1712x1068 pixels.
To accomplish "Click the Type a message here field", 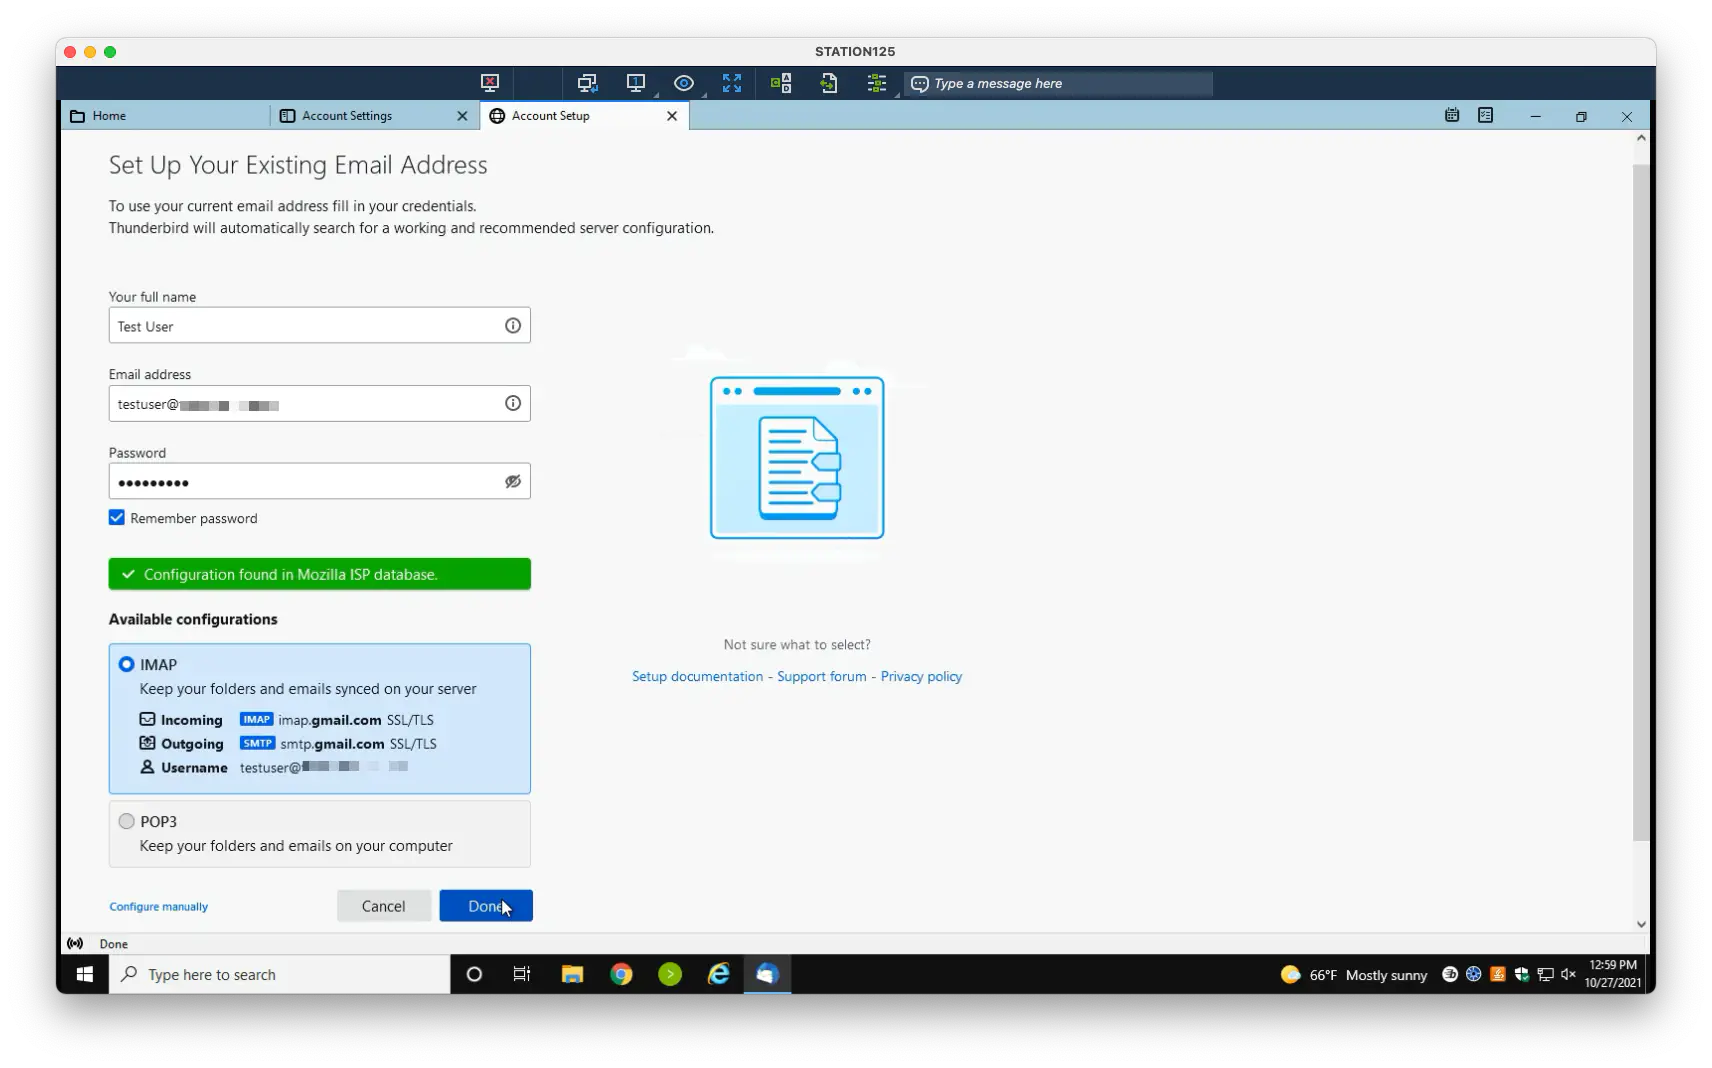I will click(x=1059, y=84).
